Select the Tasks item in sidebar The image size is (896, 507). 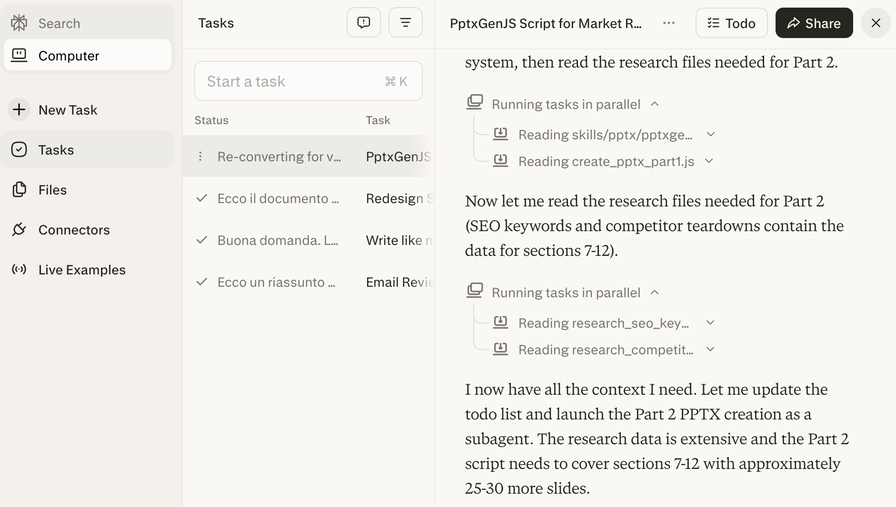[56, 150]
